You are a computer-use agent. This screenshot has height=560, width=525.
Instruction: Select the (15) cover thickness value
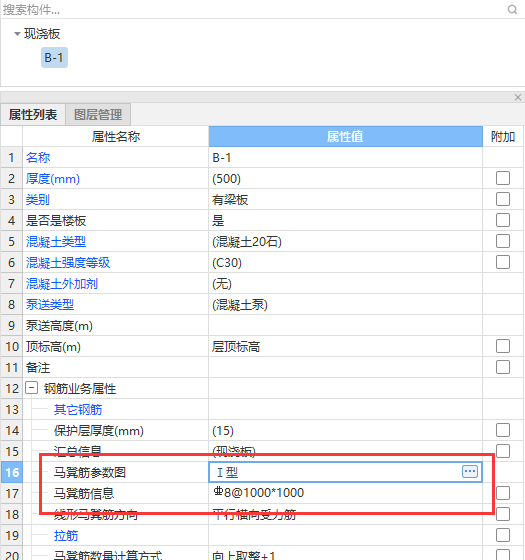click(345, 431)
